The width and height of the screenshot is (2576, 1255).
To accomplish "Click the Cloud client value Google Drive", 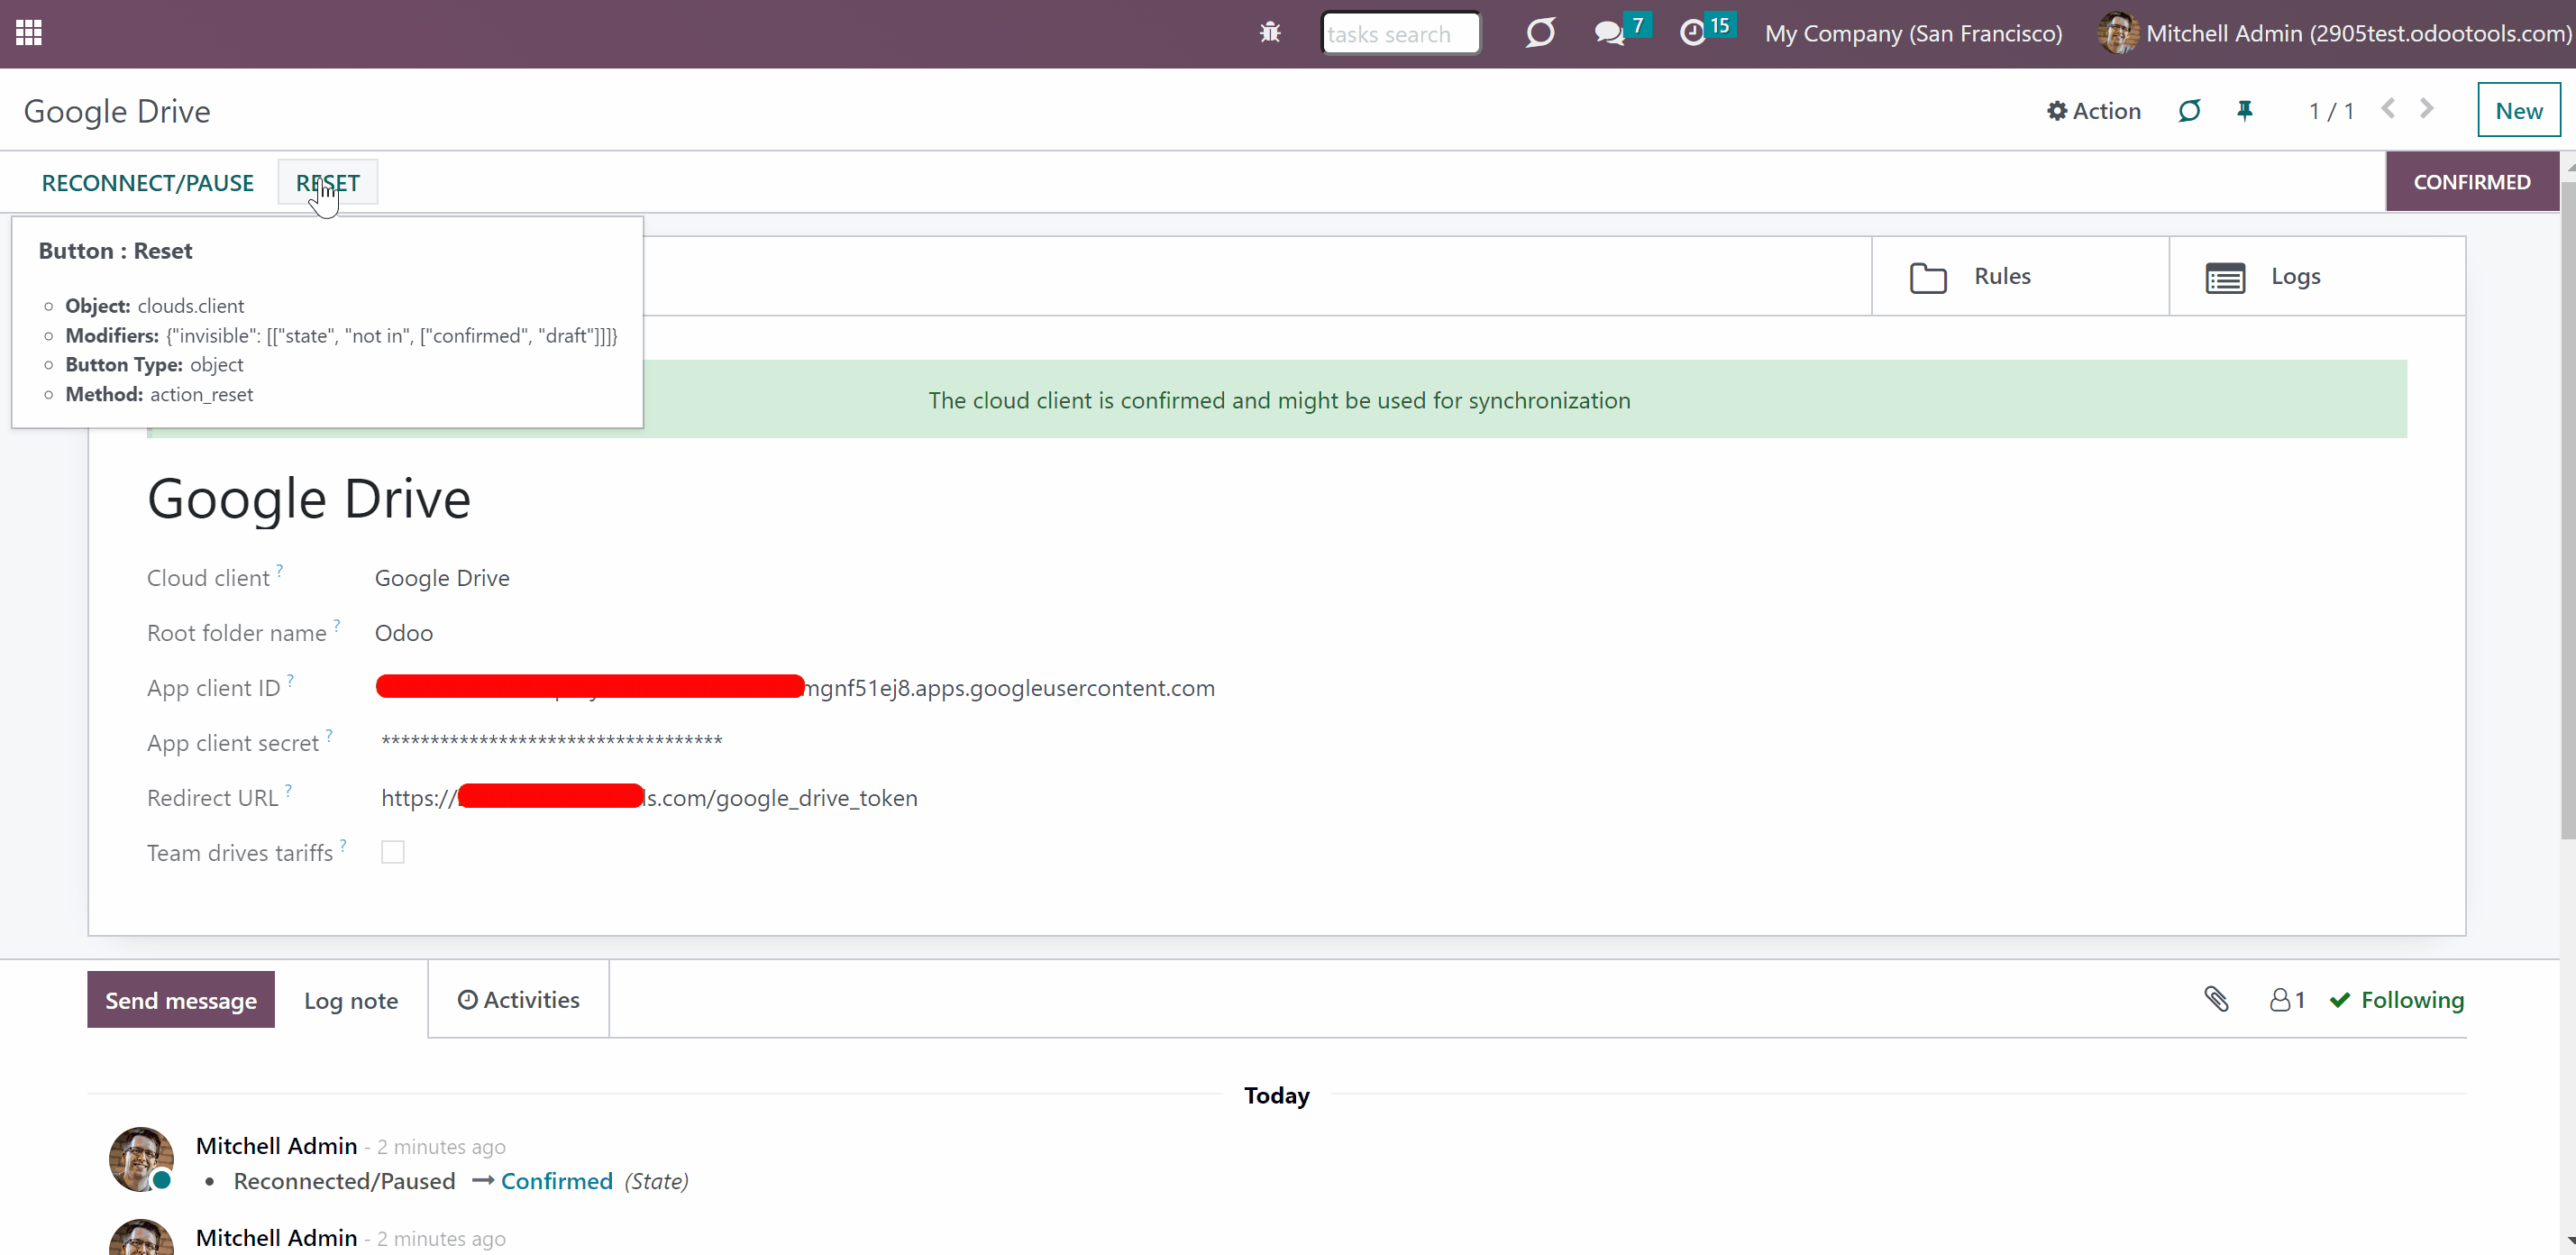I will pyautogui.click(x=442, y=578).
